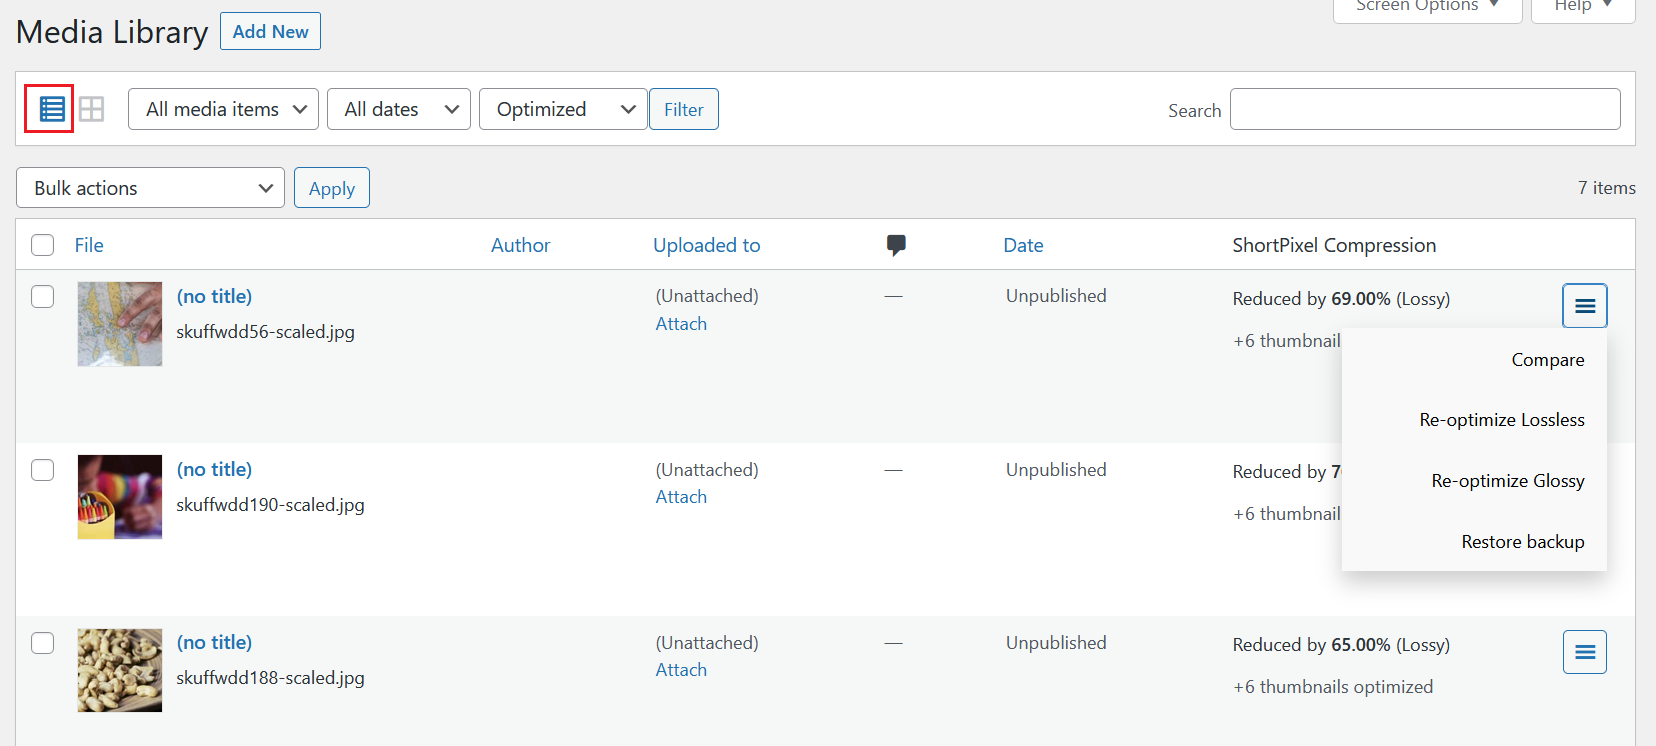Choose Compare from the ShortPixel menu

(x=1547, y=360)
